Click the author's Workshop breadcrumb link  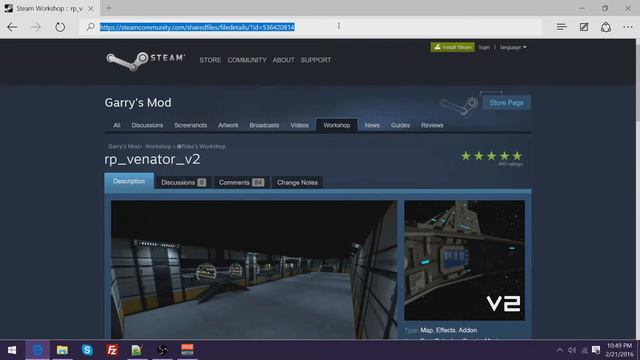click(x=201, y=147)
